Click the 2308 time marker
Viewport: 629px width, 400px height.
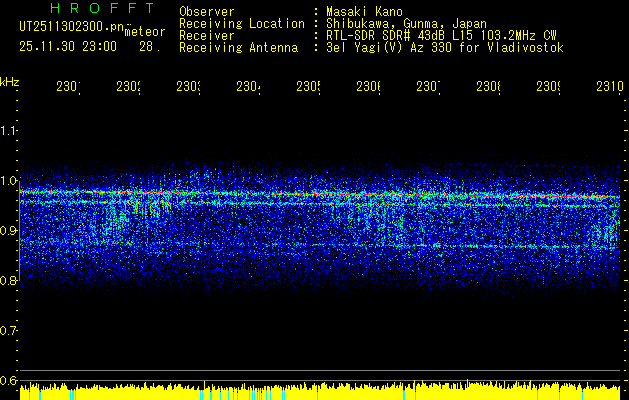(x=489, y=87)
